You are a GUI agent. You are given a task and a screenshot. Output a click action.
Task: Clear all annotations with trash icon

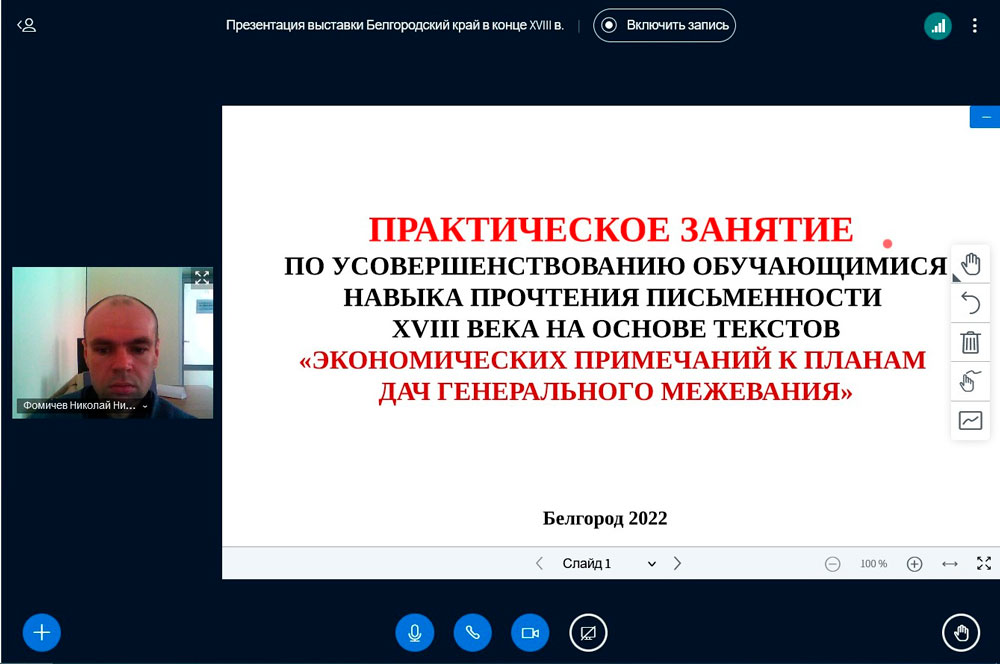[x=970, y=342]
